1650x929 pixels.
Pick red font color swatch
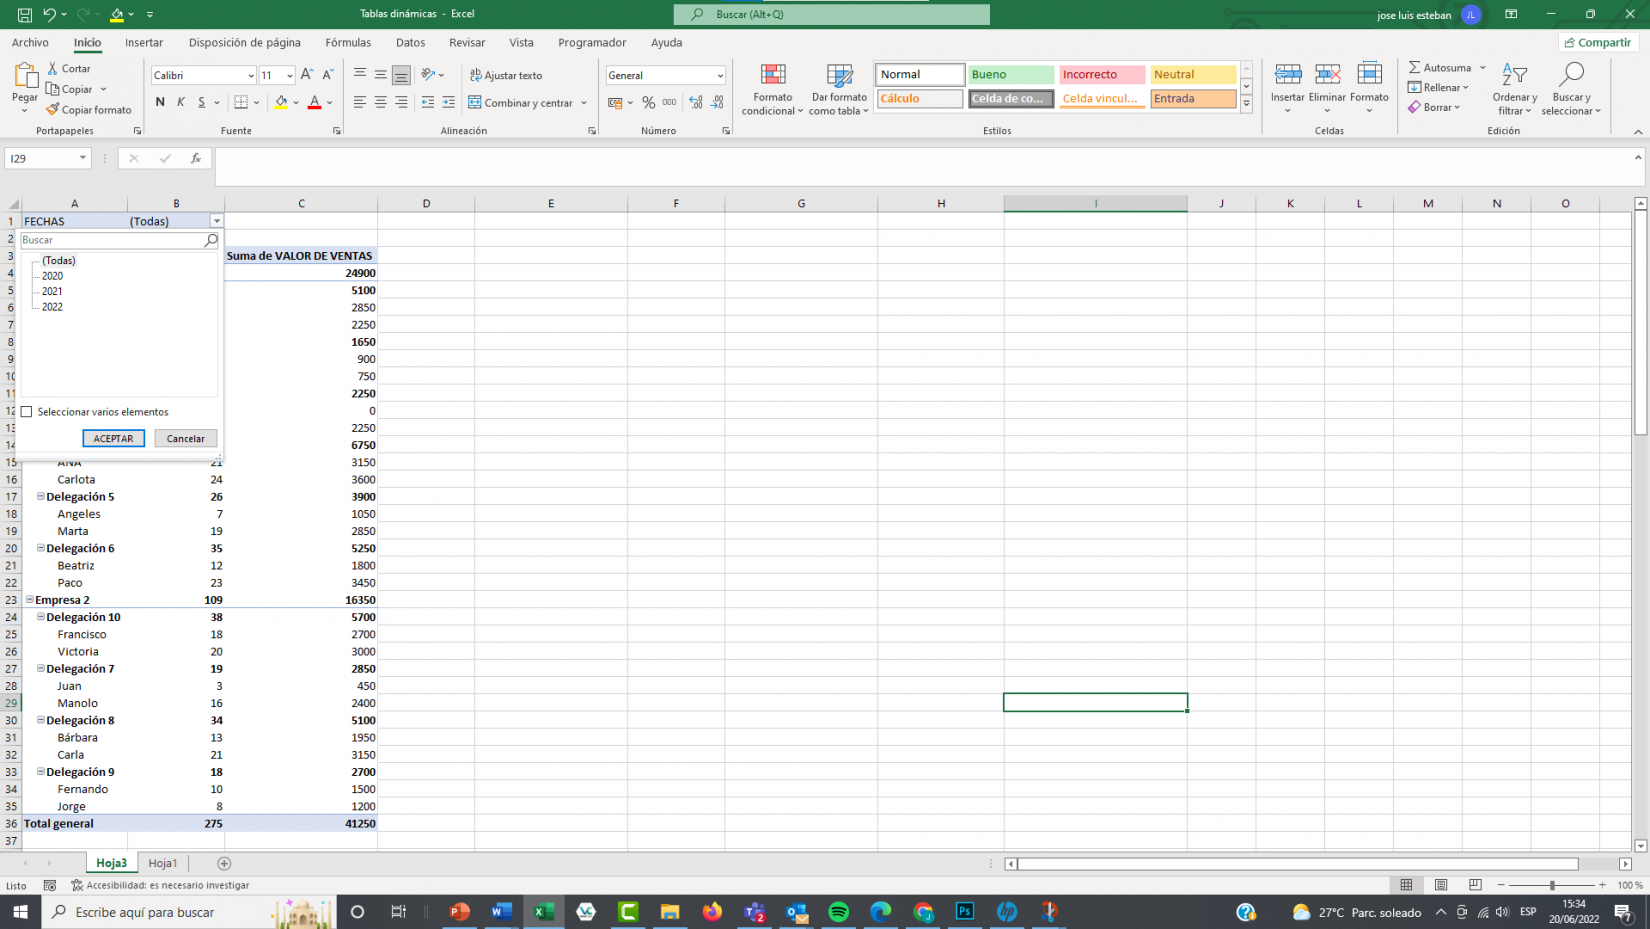[x=314, y=102]
